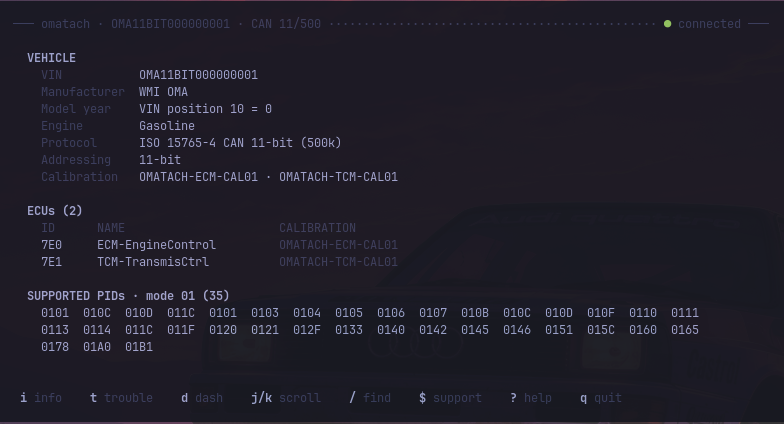Select PID 015C

coord(601,330)
